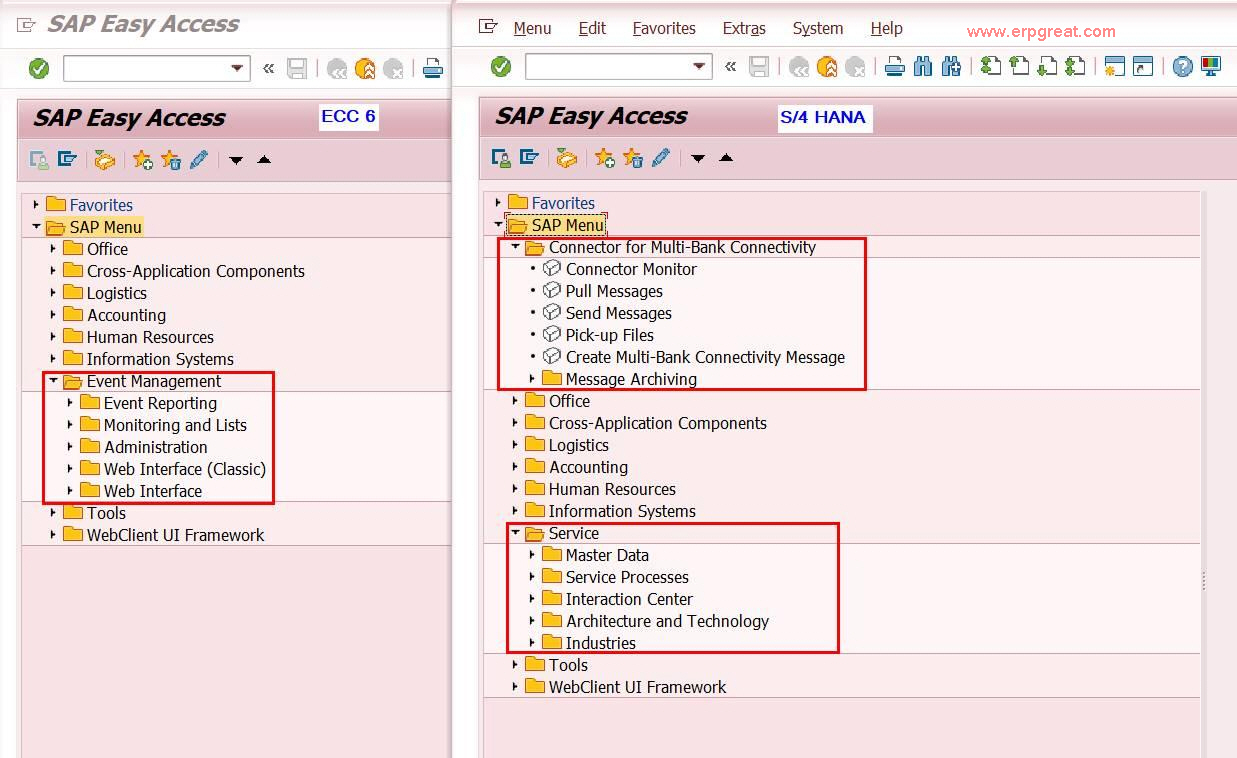Click Add to Favorites star in S/4 HANA
Screen dimensions: 1237x758
(605, 158)
